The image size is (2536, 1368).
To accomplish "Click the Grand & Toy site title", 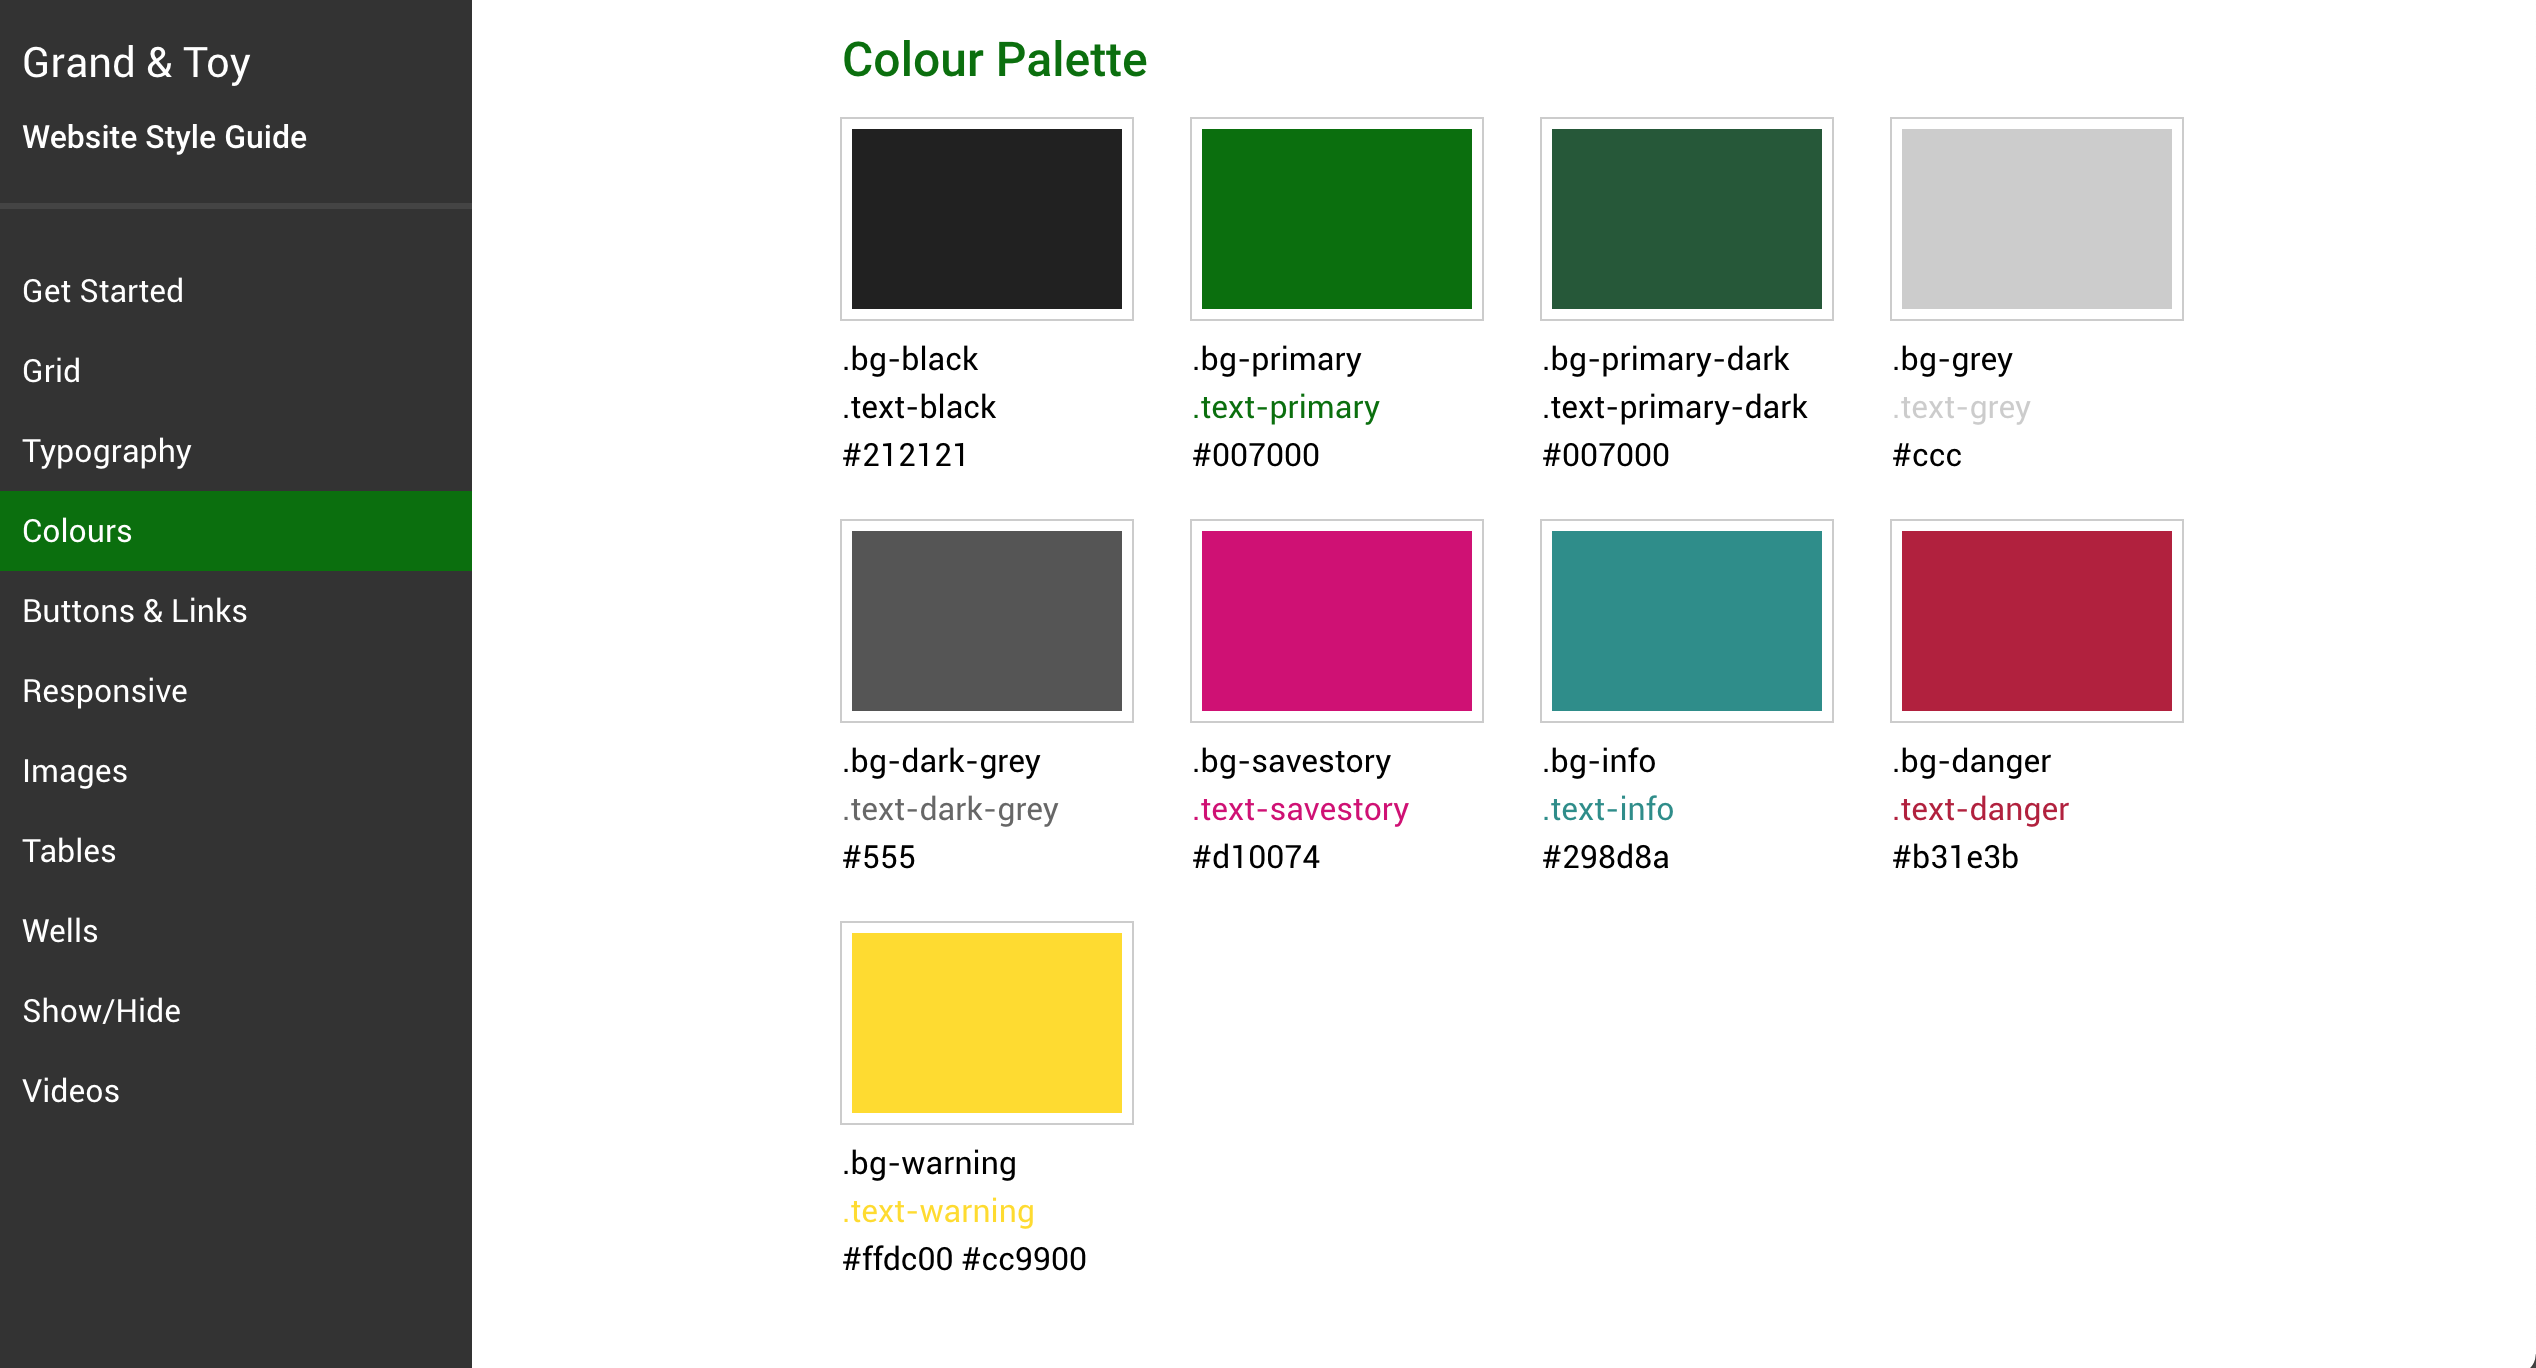I will pos(136,63).
